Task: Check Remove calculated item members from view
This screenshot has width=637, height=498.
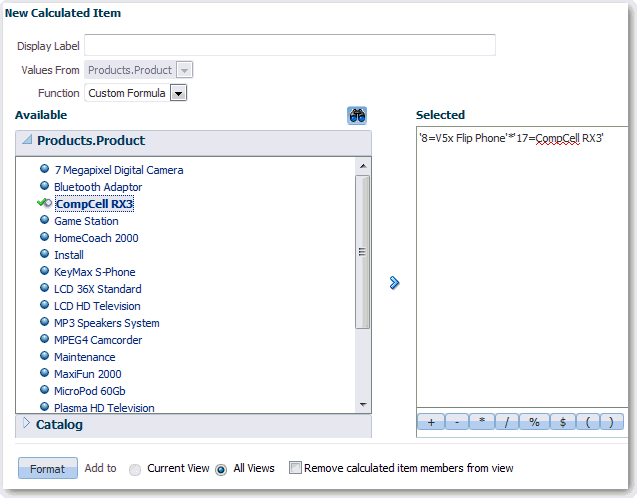Action: [x=295, y=468]
